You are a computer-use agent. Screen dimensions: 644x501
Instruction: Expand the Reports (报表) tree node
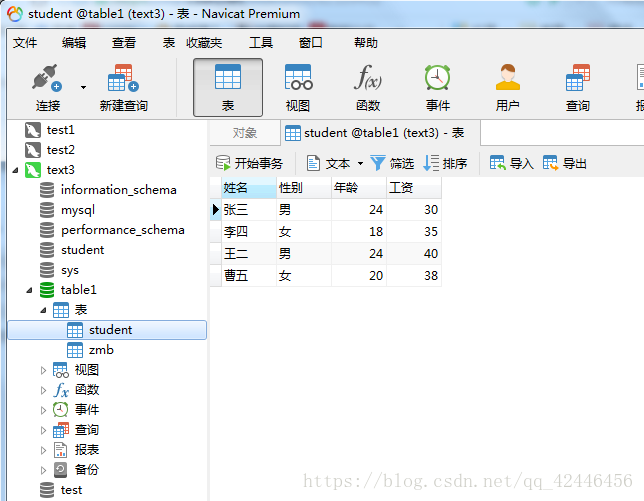pyautogui.click(x=43, y=450)
